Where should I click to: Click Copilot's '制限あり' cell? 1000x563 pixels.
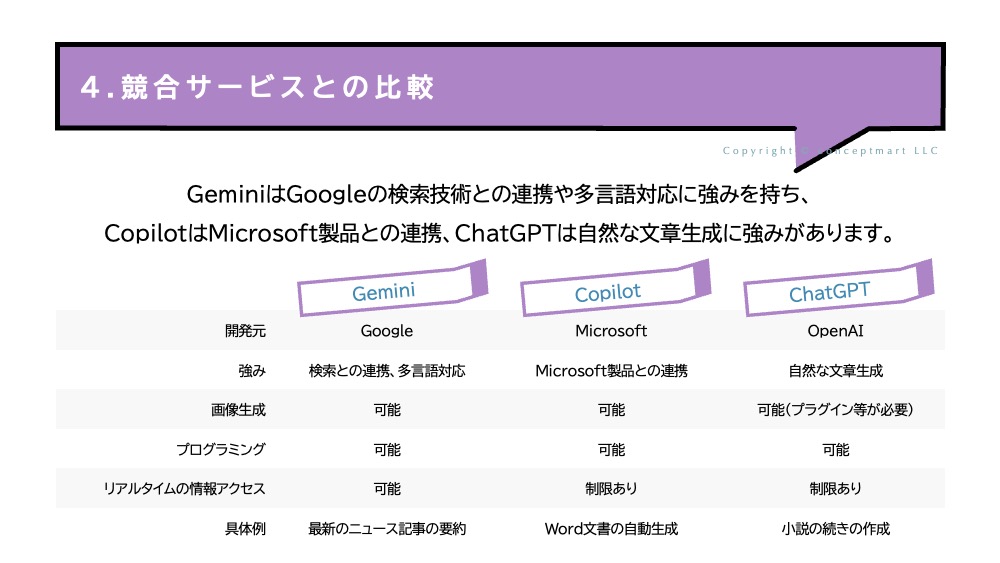[611, 489]
